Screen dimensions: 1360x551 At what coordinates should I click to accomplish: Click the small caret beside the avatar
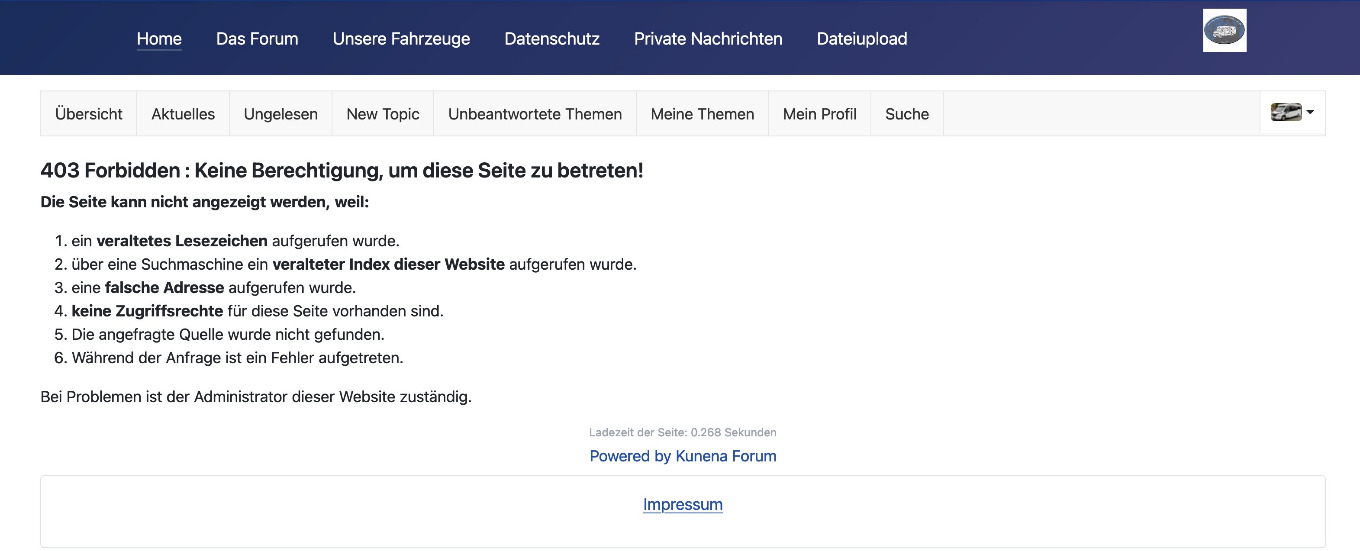point(1310,113)
